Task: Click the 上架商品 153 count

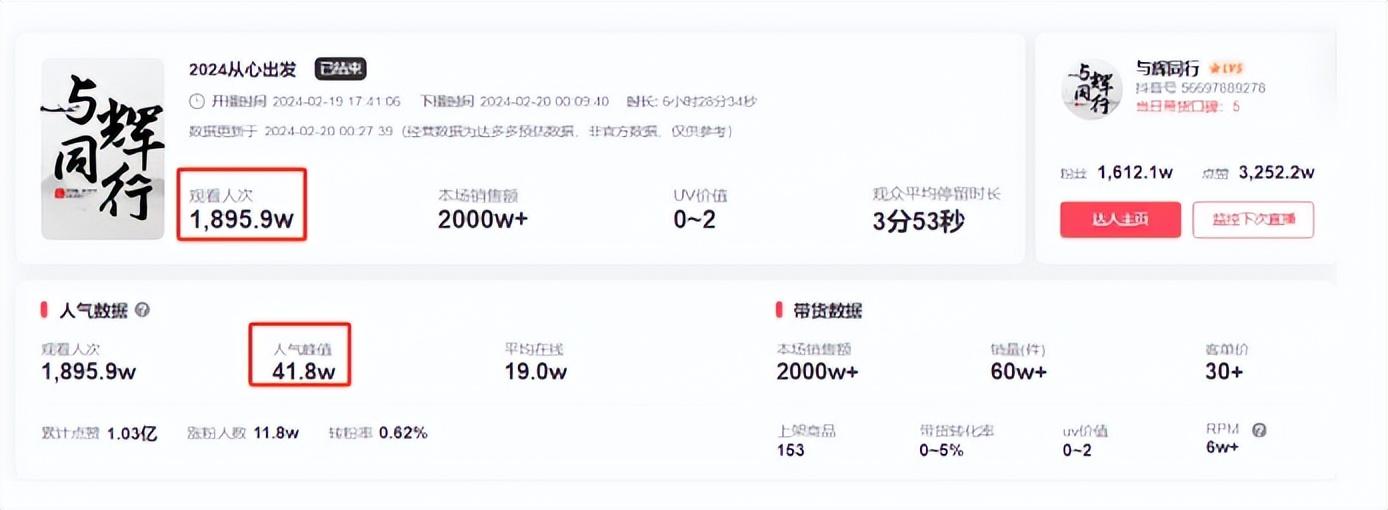Action: pyautogui.click(x=791, y=450)
